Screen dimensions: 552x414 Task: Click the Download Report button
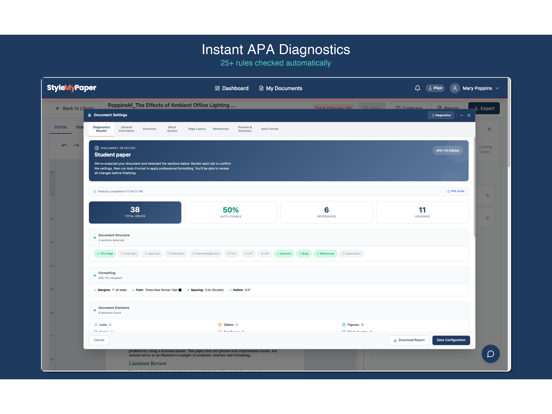pos(409,340)
